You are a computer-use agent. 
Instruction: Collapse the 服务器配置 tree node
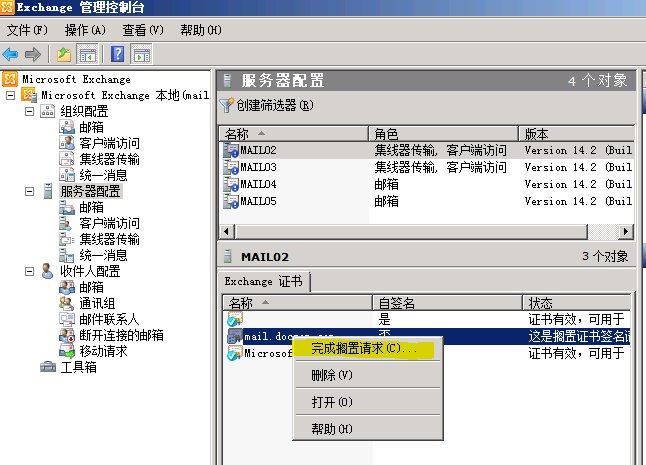29,192
